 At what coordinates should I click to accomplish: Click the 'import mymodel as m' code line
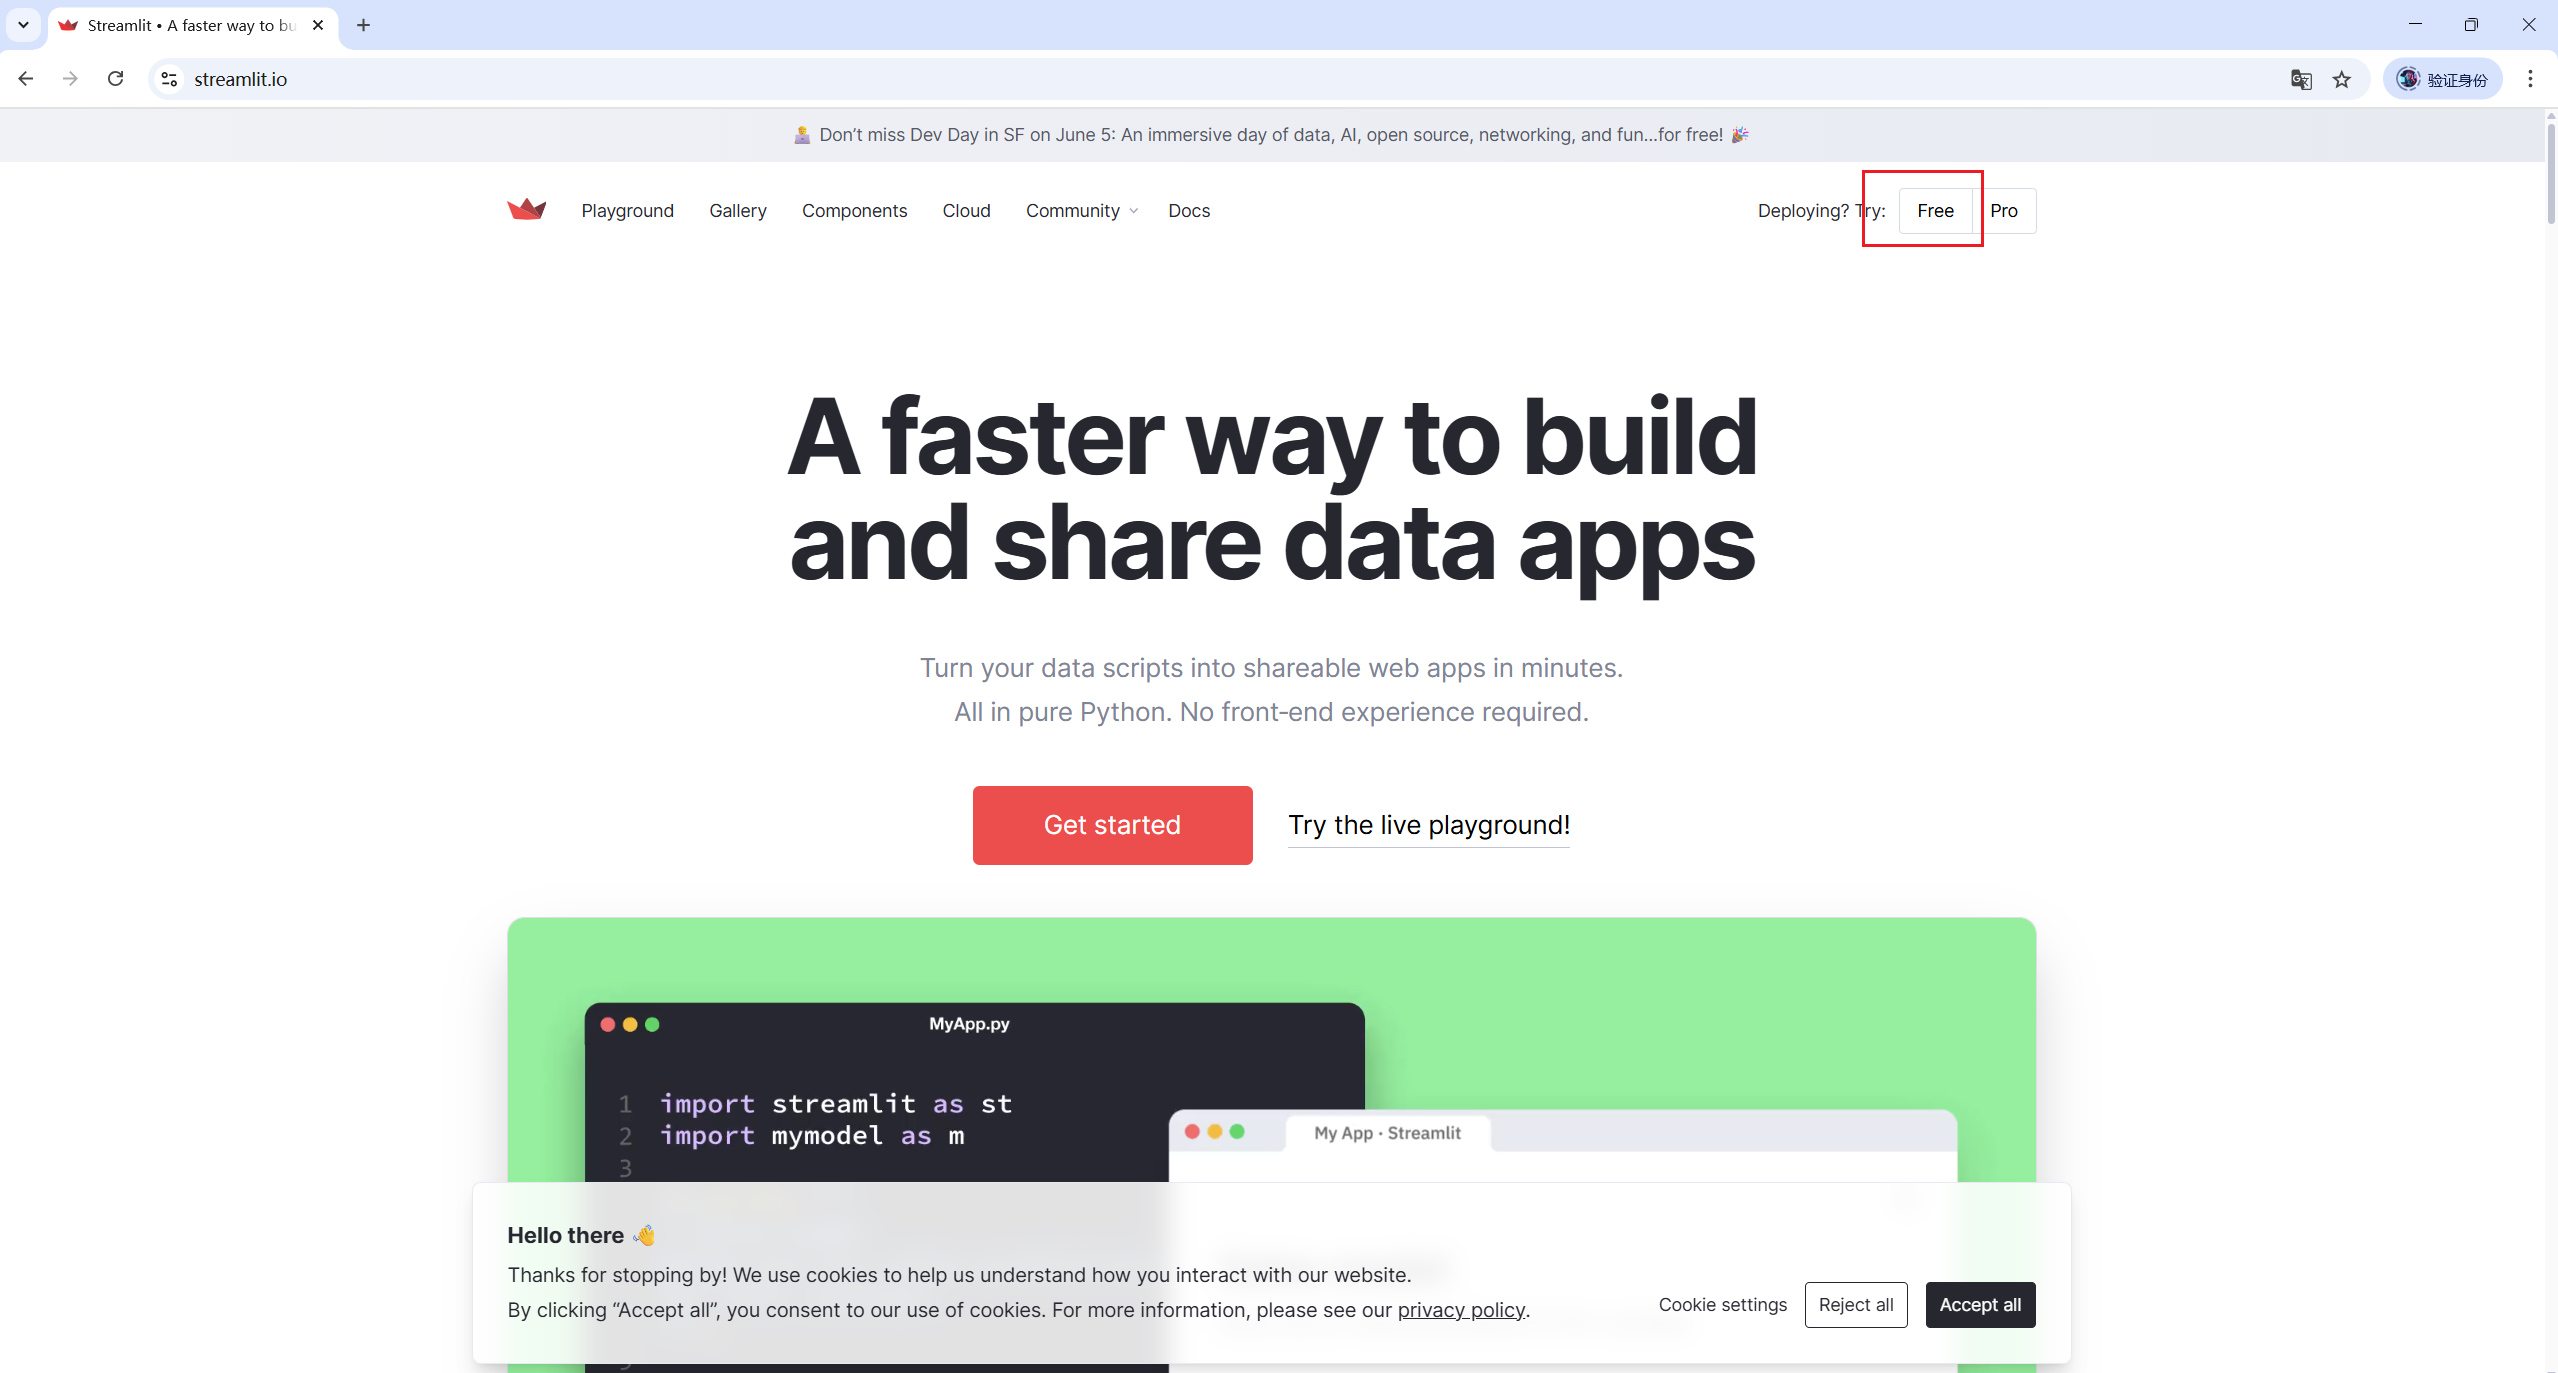(812, 1136)
